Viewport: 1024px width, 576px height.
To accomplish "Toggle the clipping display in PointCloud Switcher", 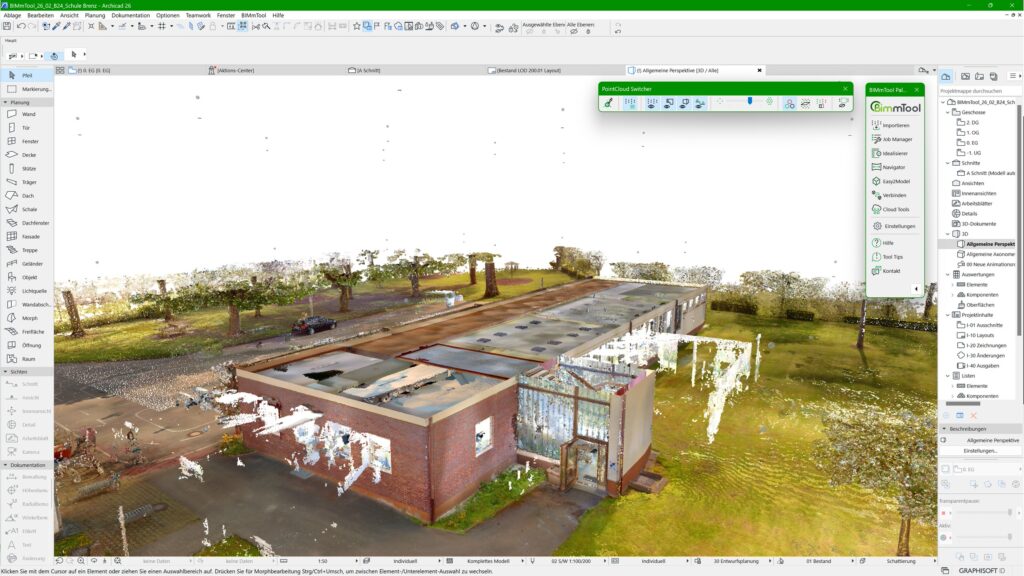I will [670, 104].
